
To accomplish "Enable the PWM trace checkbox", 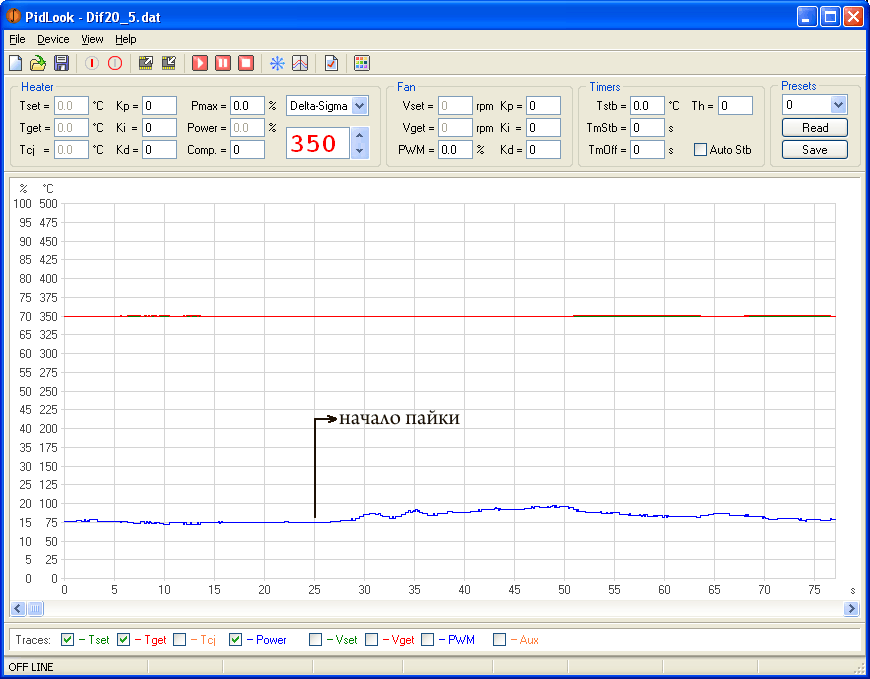I will pos(427,640).
